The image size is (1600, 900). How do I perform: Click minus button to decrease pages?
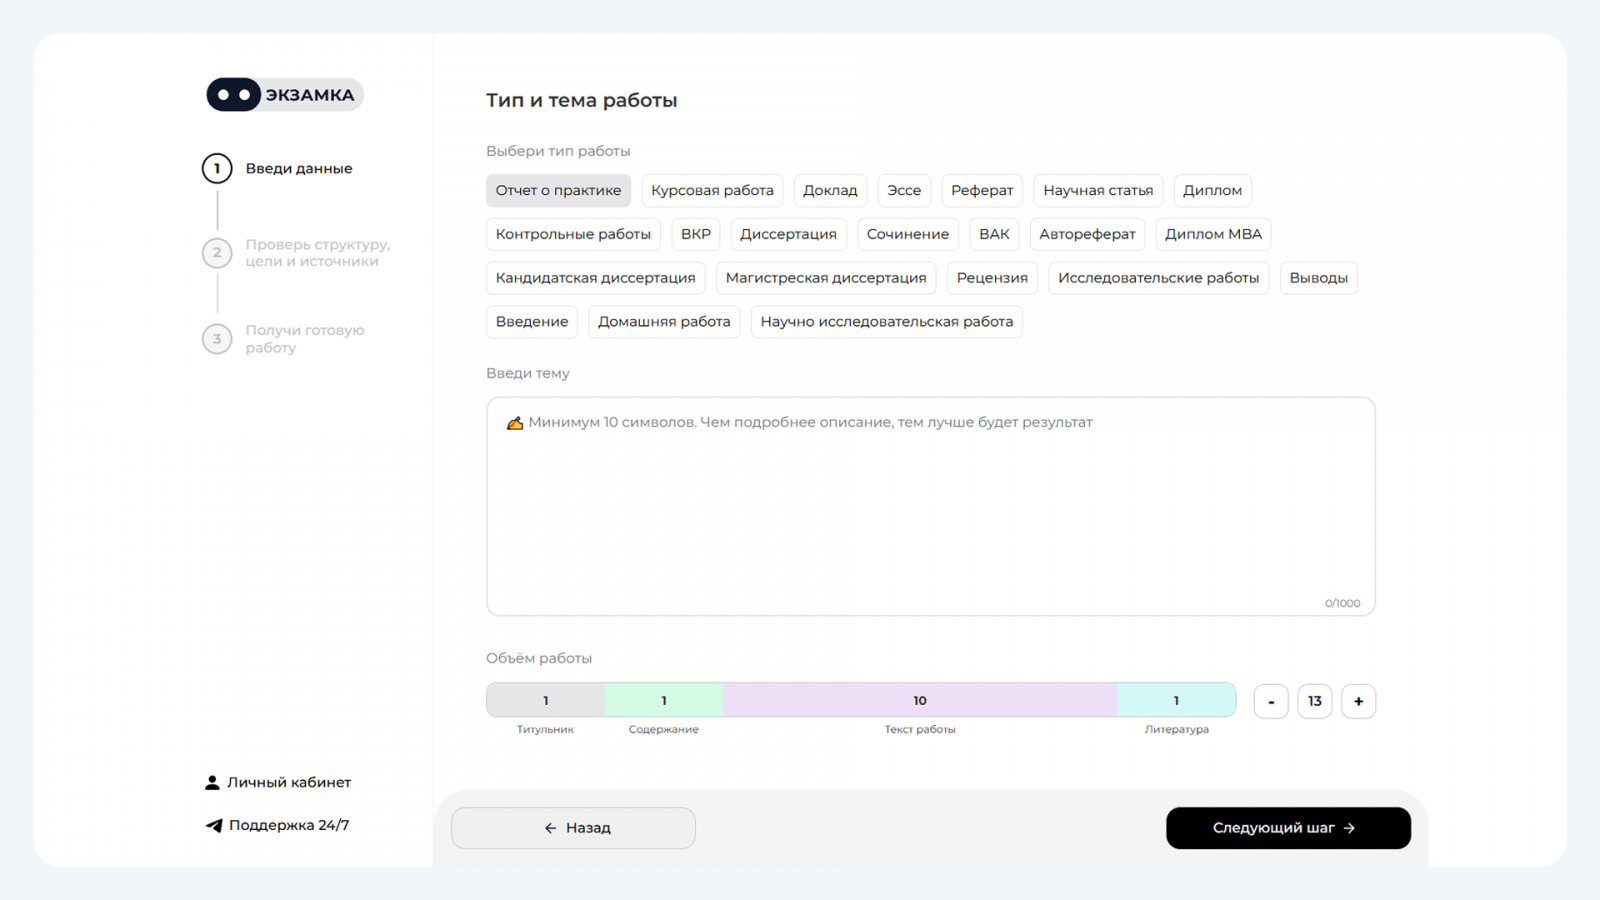tap(1271, 701)
